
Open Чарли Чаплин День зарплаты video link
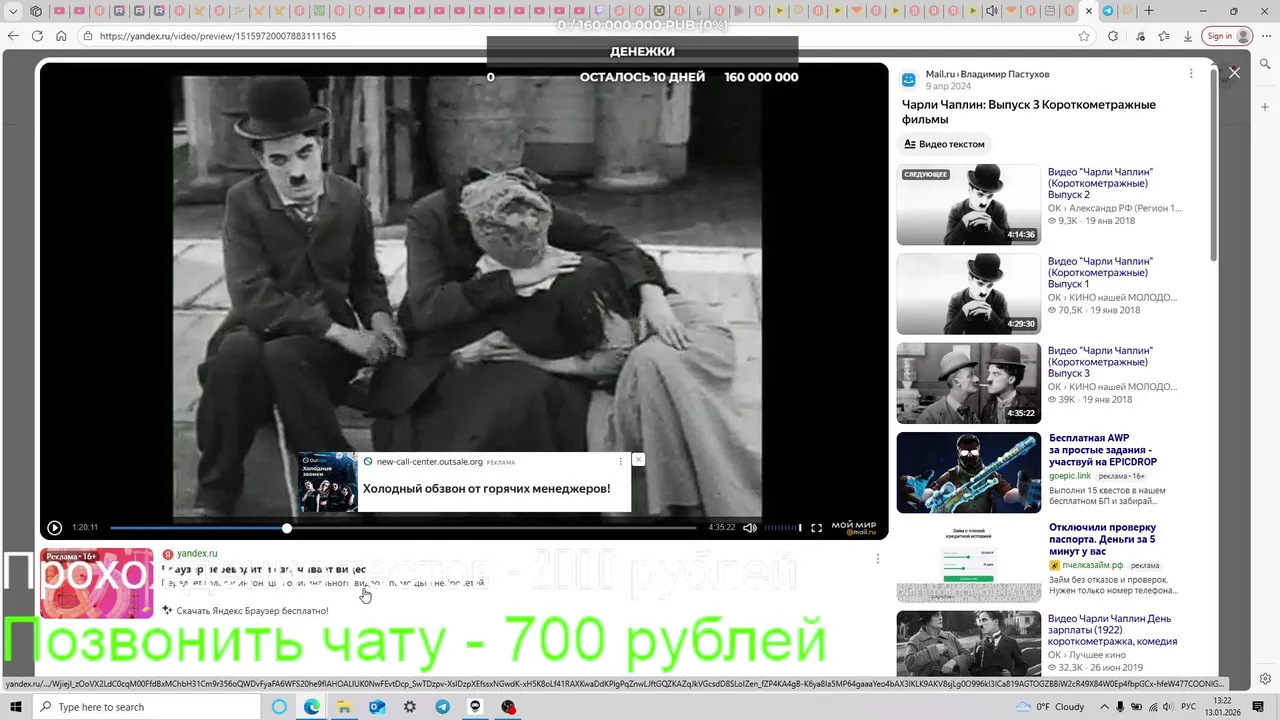pyautogui.click(x=1113, y=629)
